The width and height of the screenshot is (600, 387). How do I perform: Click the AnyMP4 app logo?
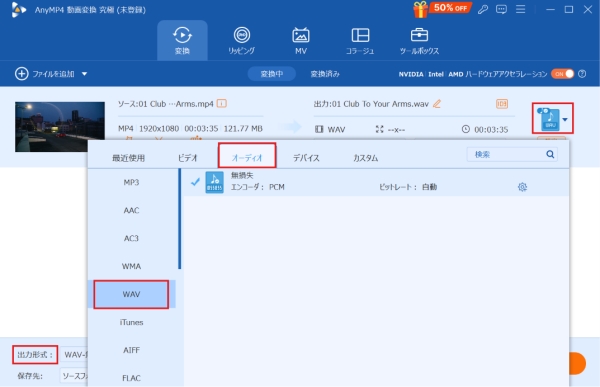coord(18,10)
